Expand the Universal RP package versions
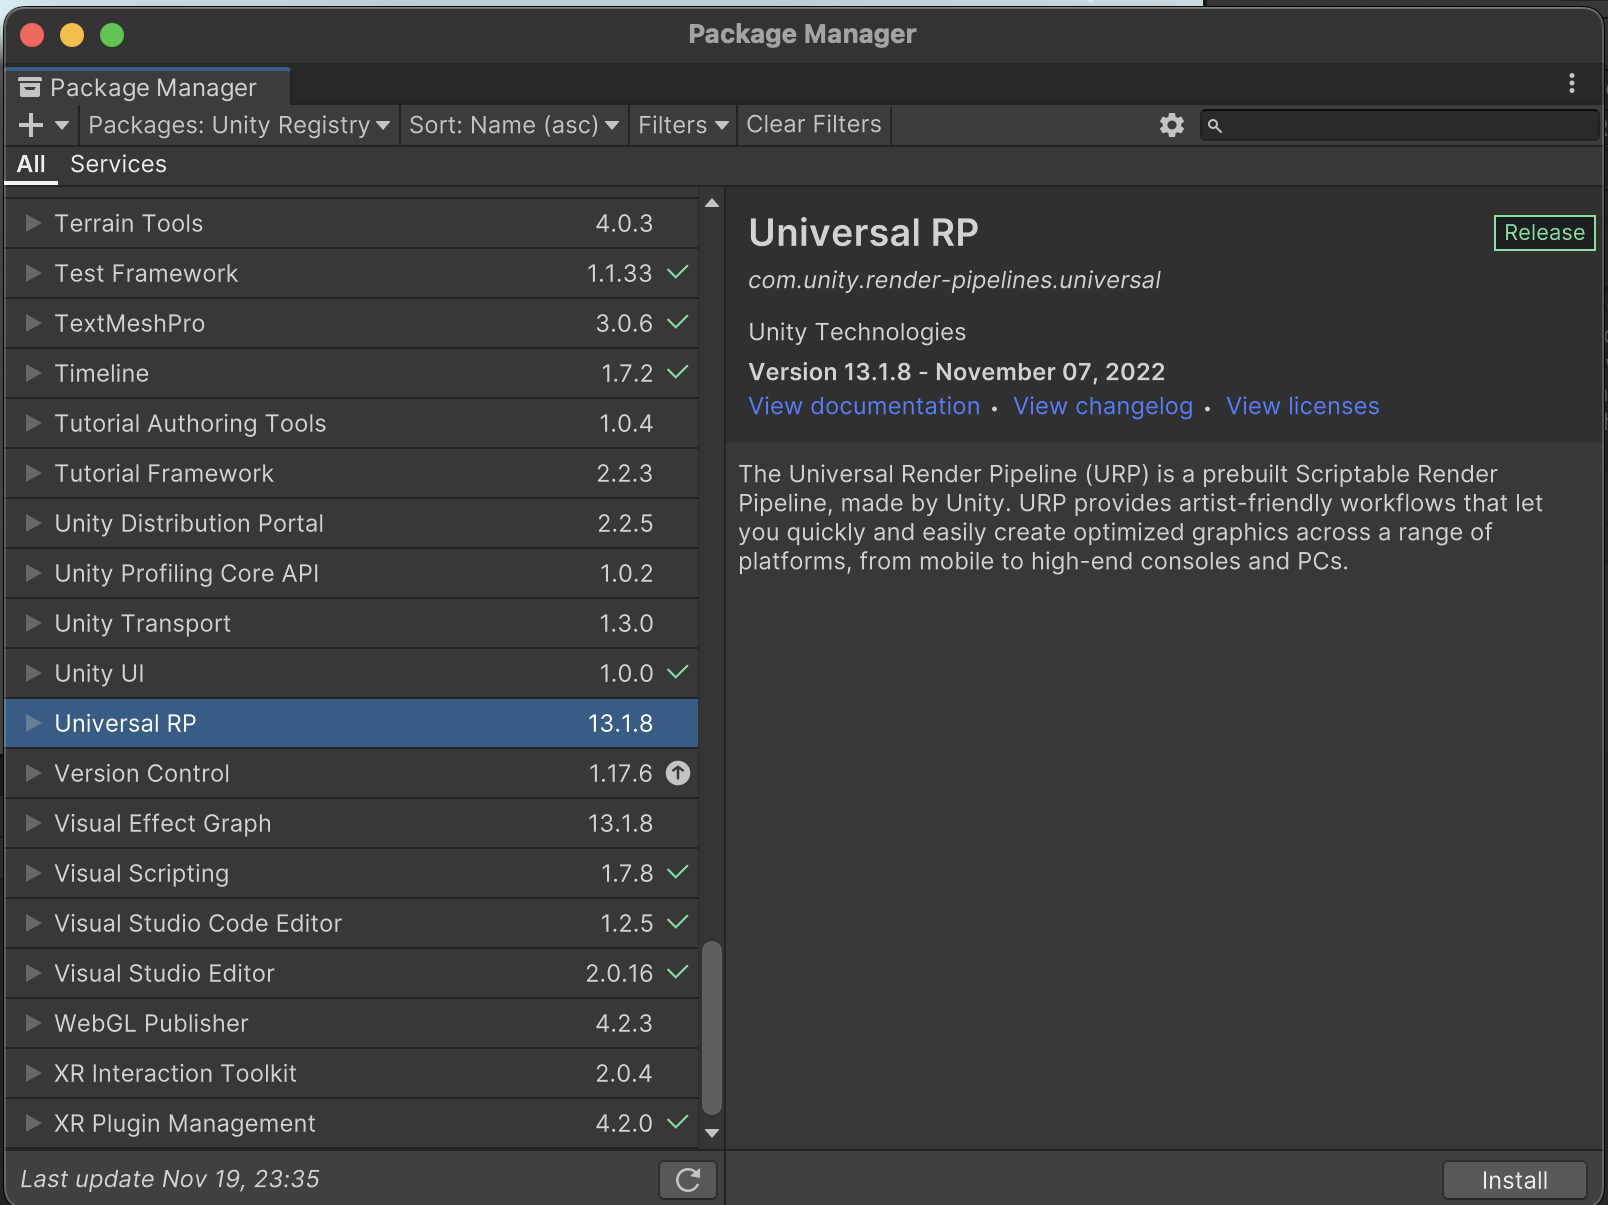Screen dimensions: 1608x1205 coord(33,723)
